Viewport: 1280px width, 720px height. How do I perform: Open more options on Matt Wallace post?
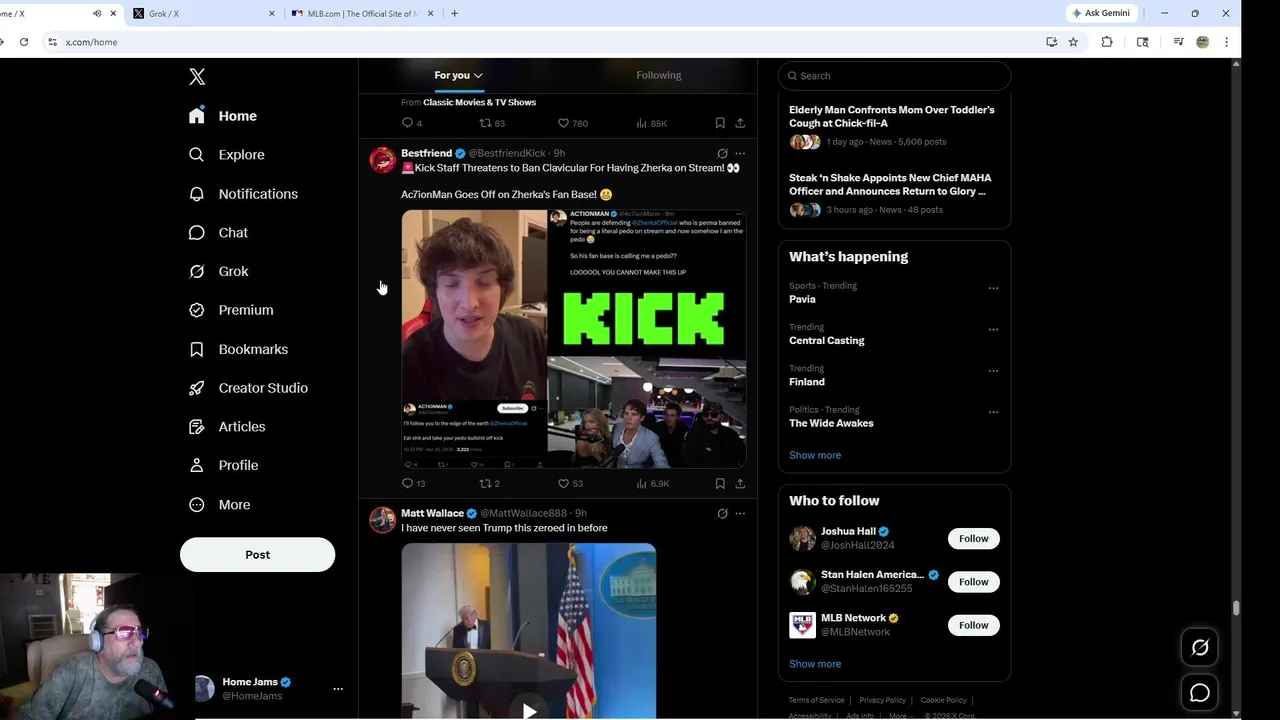coord(740,514)
